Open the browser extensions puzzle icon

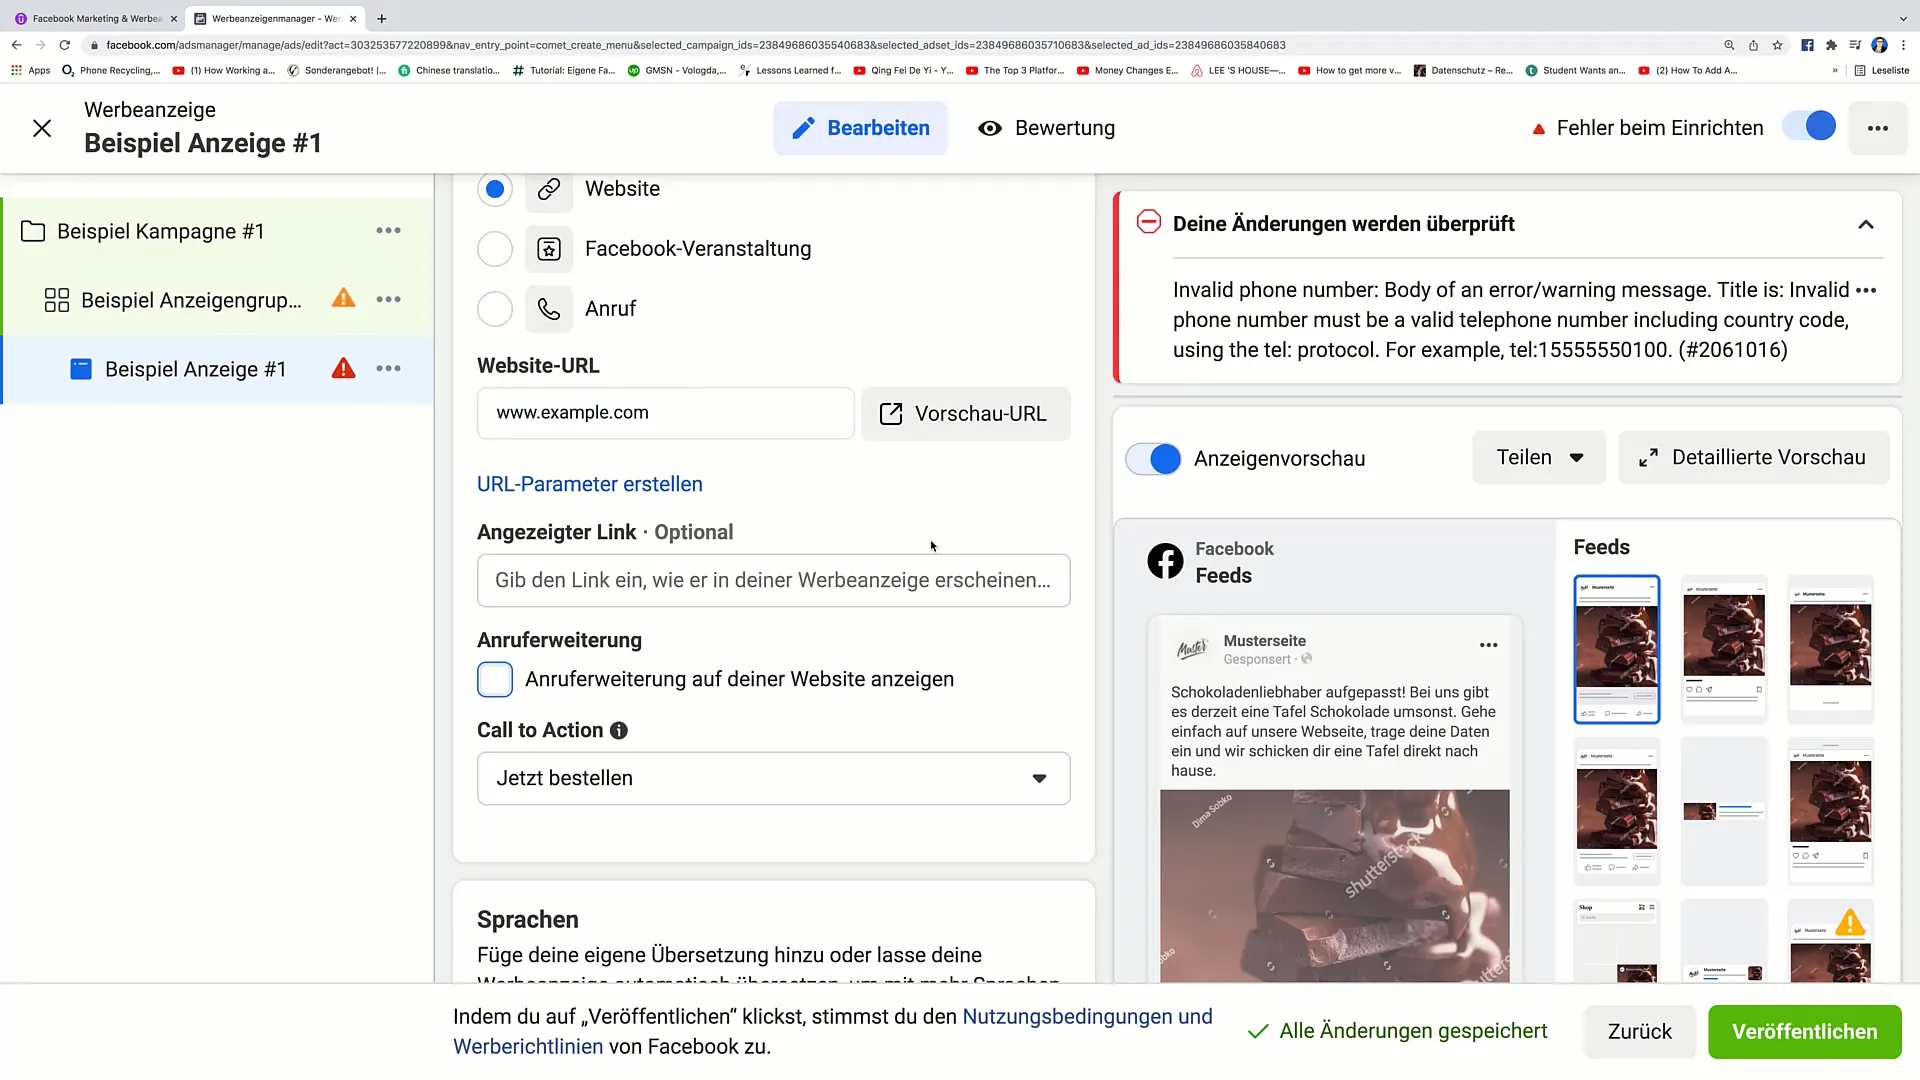[1831, 45]
